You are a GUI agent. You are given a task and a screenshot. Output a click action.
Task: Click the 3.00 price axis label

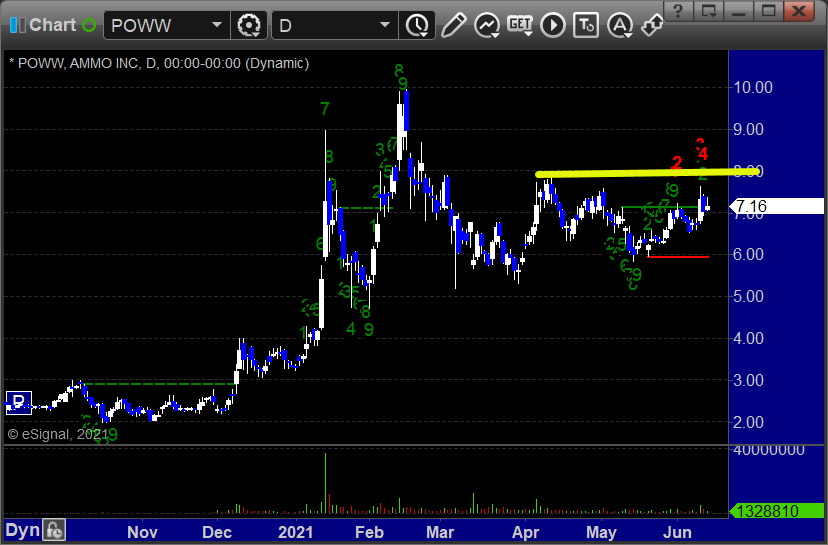pos(749,380)
